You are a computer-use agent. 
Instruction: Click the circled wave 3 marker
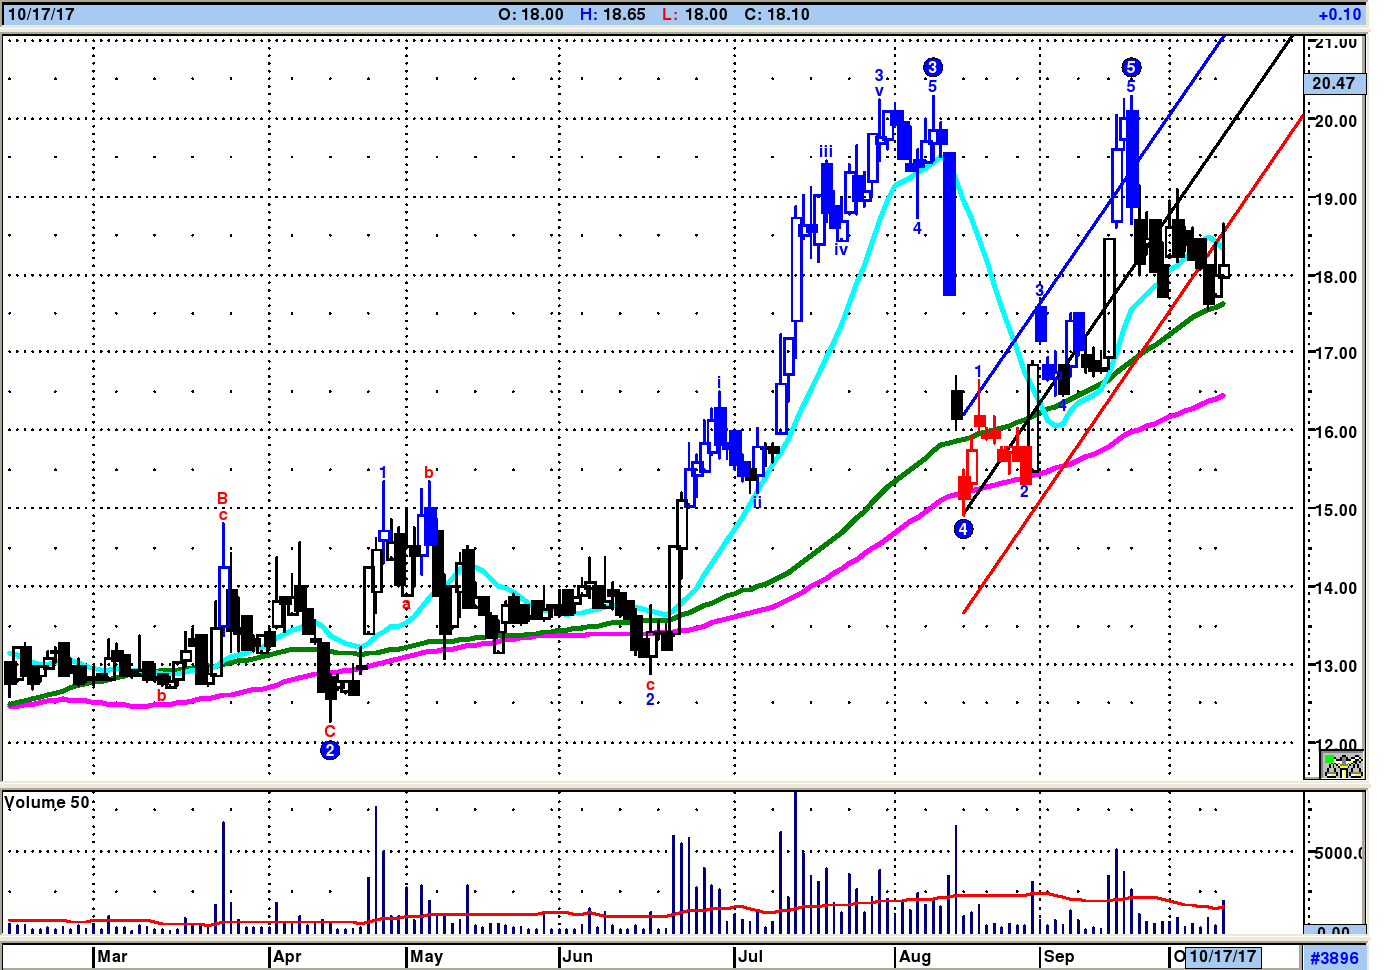point(932,67)
